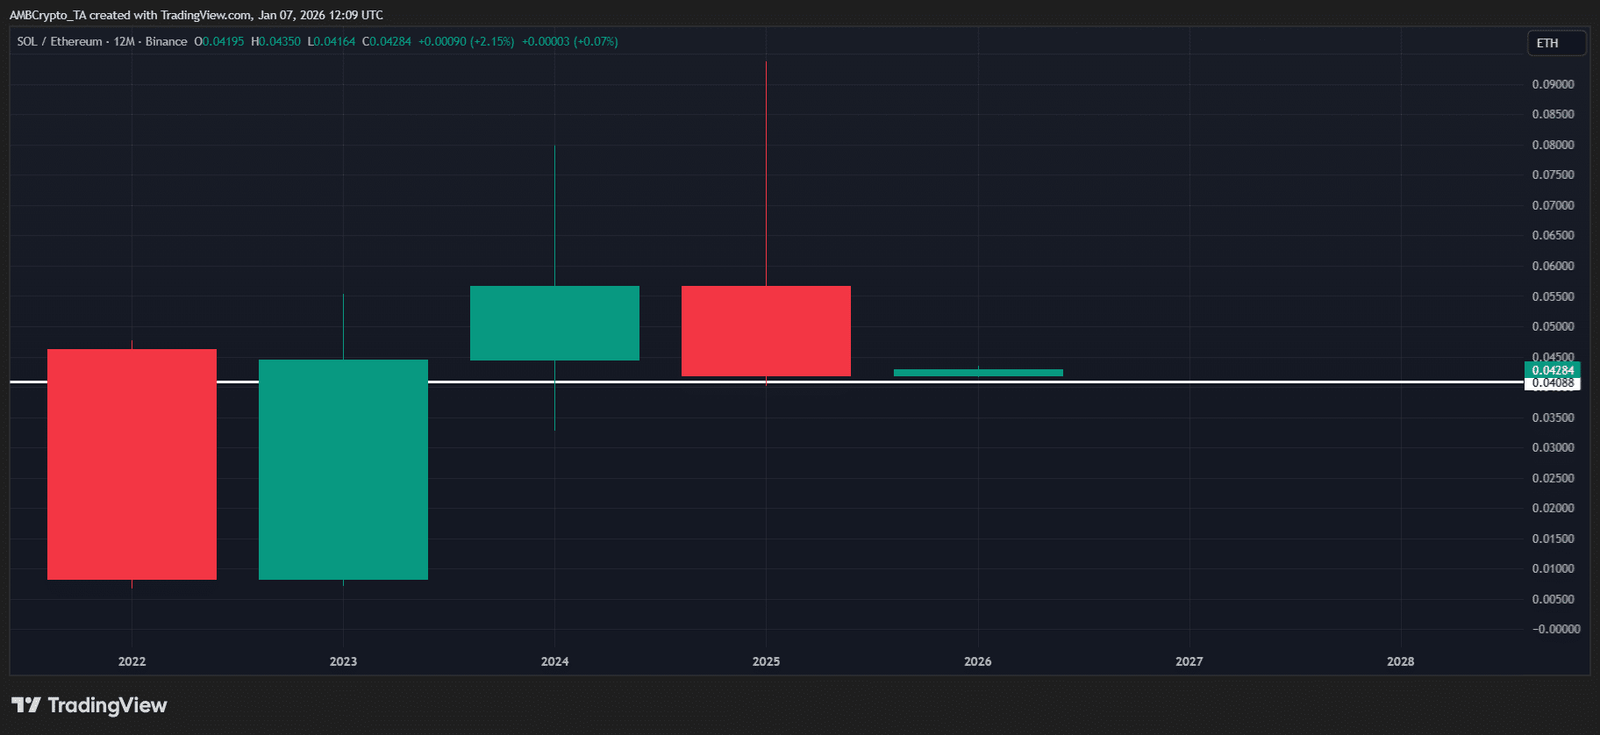Click the SOL / Ethereum symbol title
Image resolution: width=1600 pixels, height=735 pixels.
pyautogui.click(x=59, y=42)
